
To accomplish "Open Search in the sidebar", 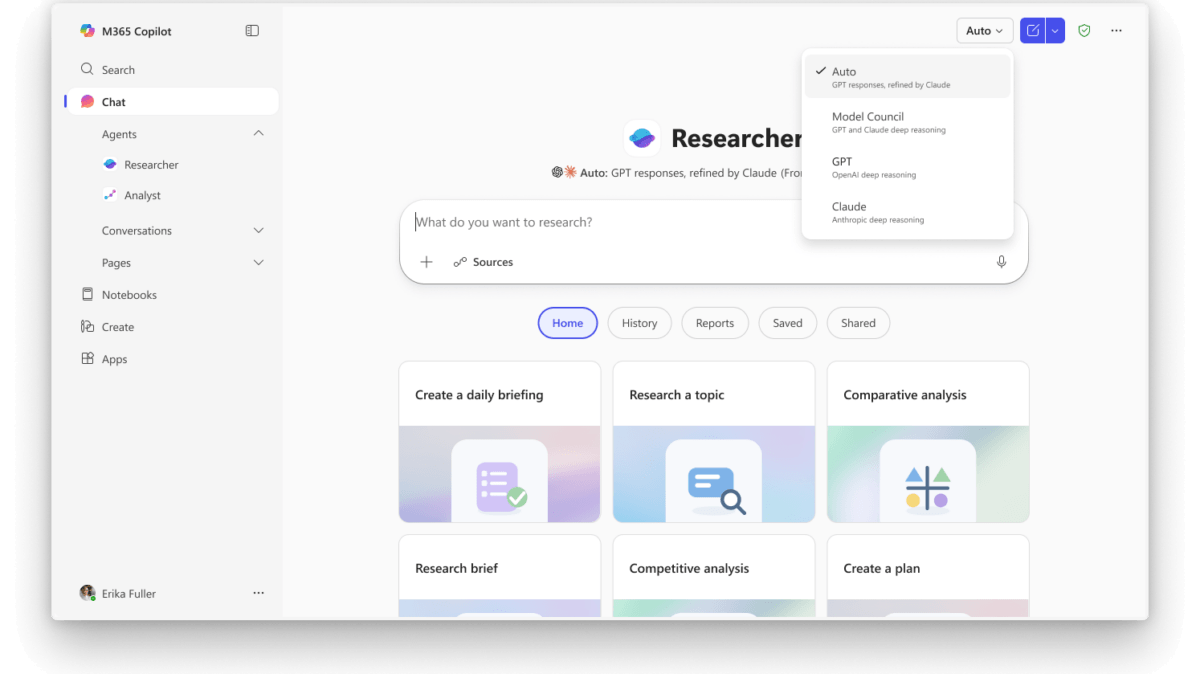I will (x=173, y=70).
